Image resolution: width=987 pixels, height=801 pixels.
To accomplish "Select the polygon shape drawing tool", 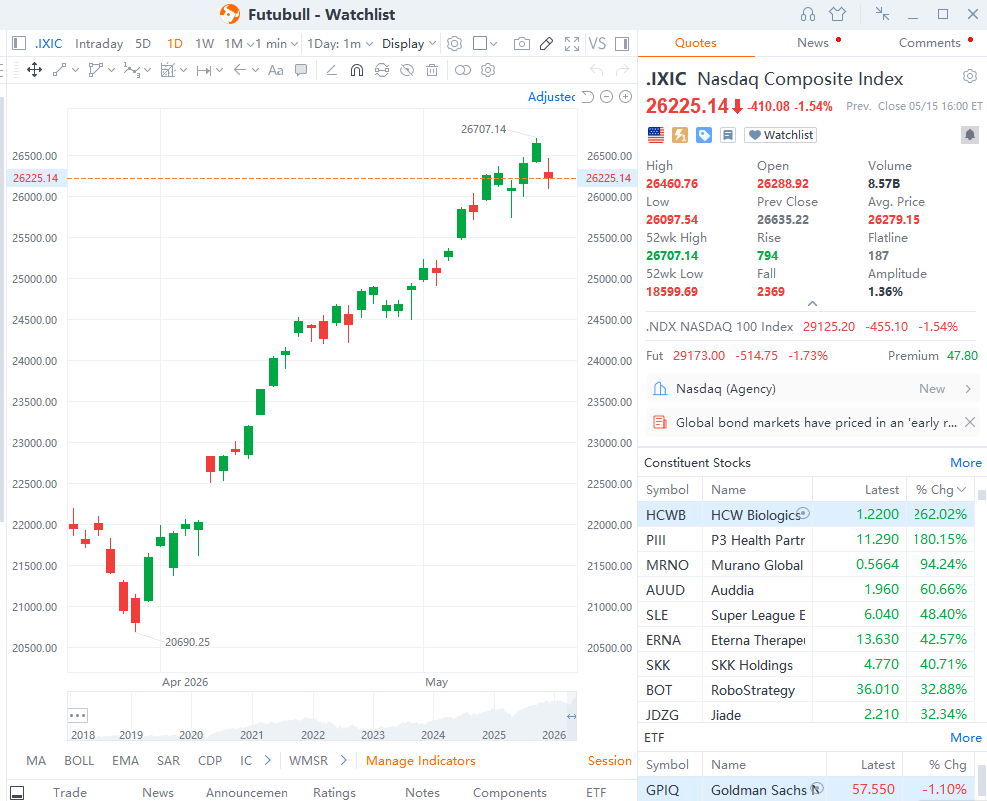I will 96,70.
